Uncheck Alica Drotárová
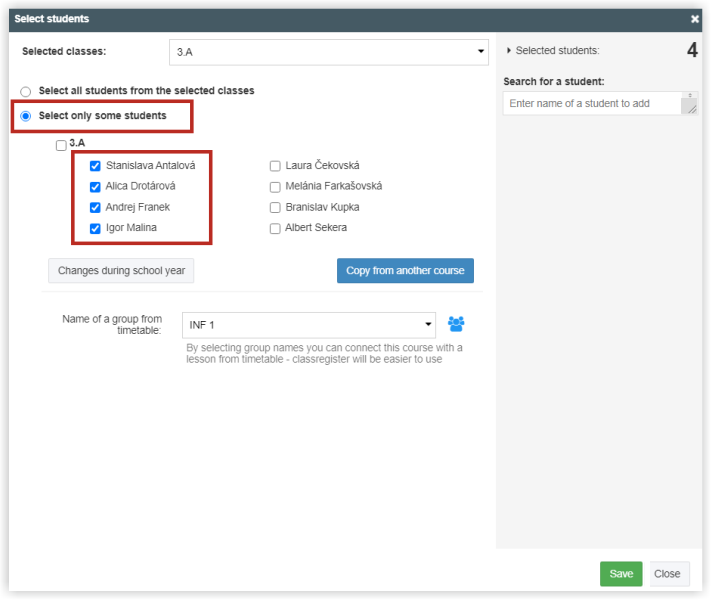Image resolution: width=711 pixels, height=600 pixels. tap(95, 187)
